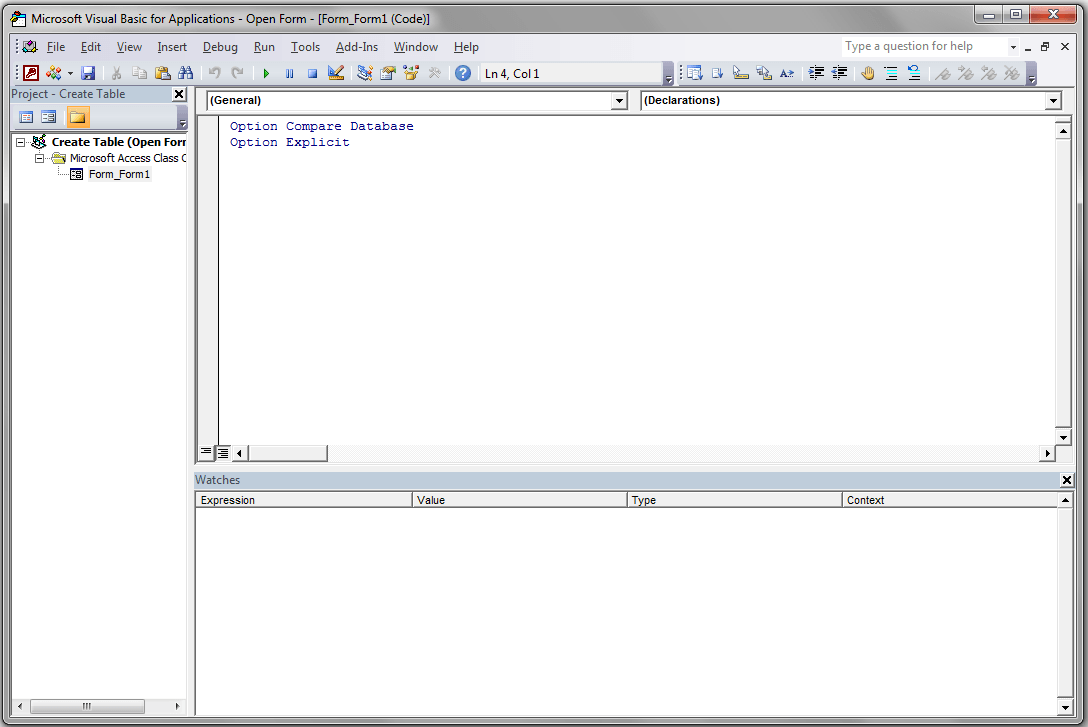Click the Copy icon in the toolbar
The height and width of the screenshot is (727, 1088).
[x=139, y=73]
